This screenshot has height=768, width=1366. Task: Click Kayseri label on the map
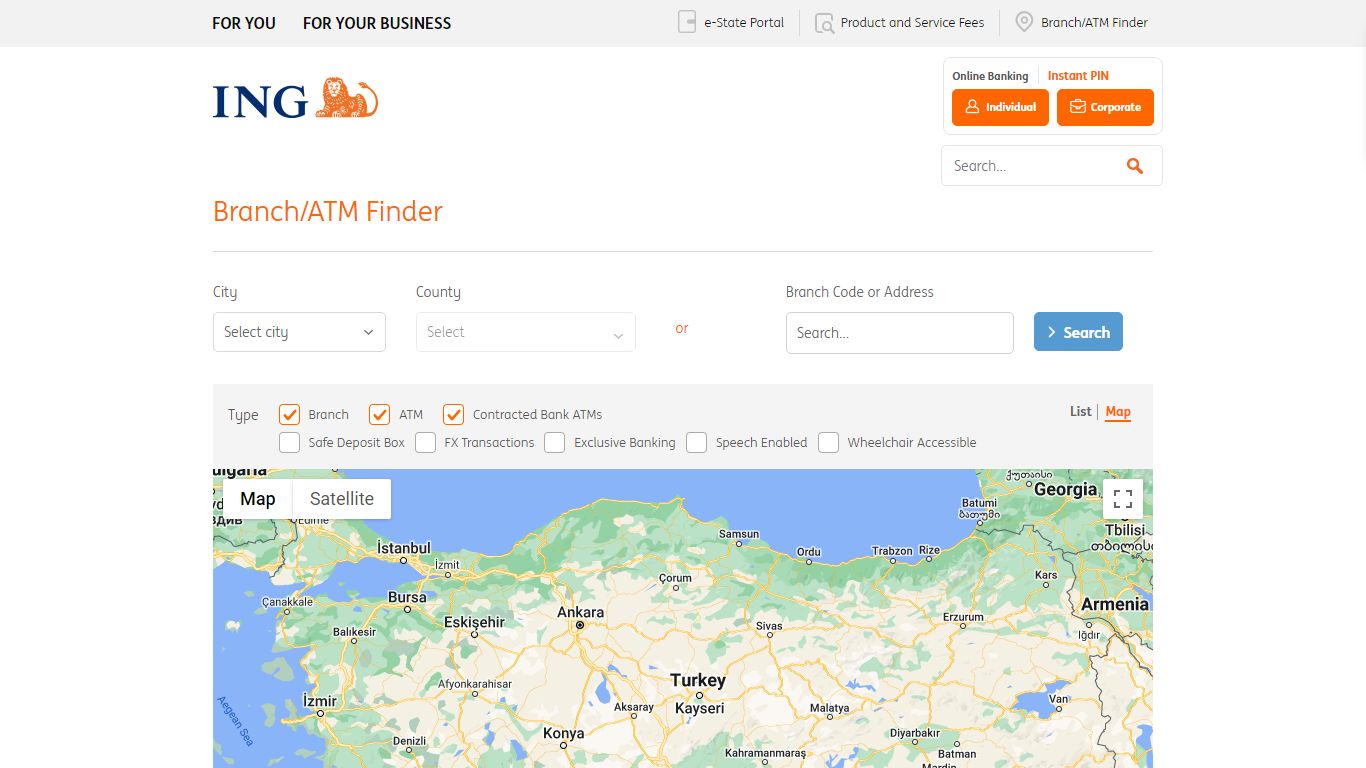pyautogui.click(x=700, y=708)
